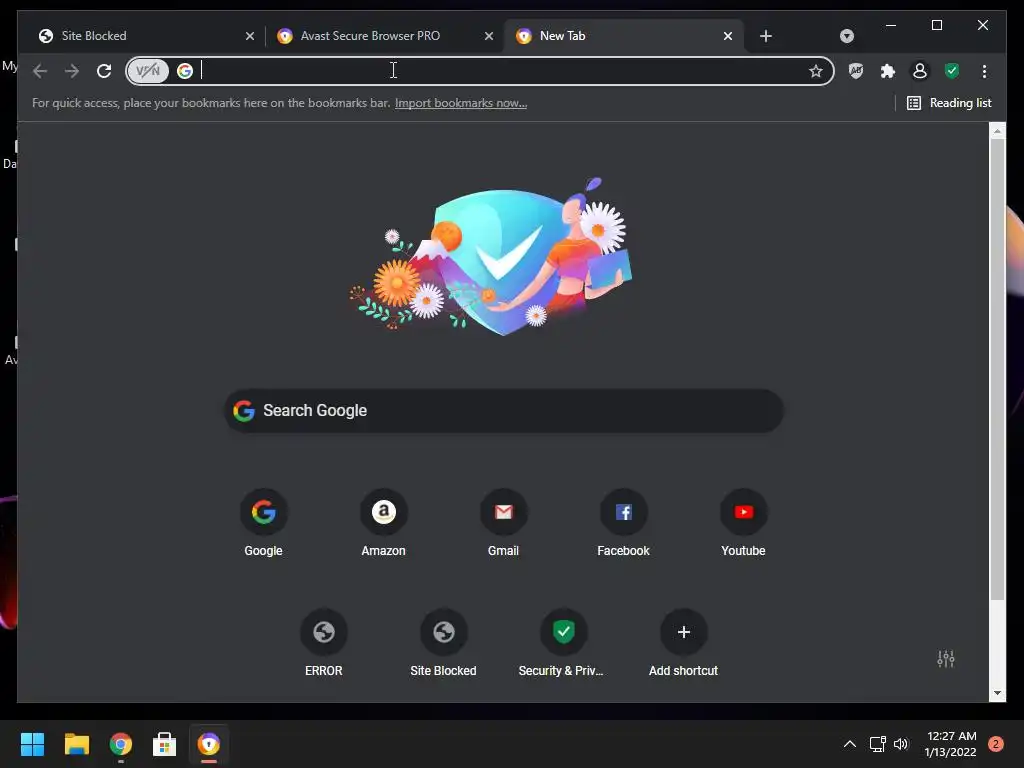
Task: Reload the current page
Action: coord(104,71)
